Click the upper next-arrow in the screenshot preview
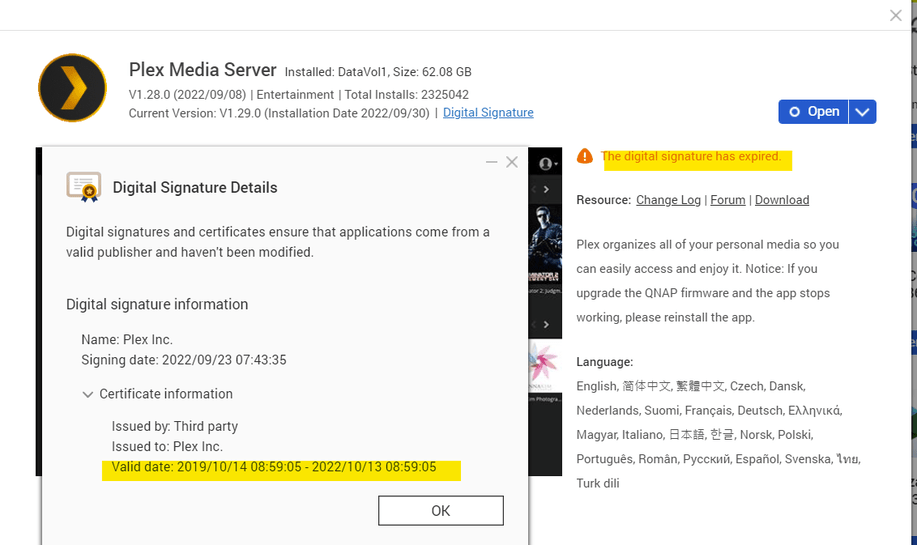The image size is (917, 545). (x=546, y=189)
